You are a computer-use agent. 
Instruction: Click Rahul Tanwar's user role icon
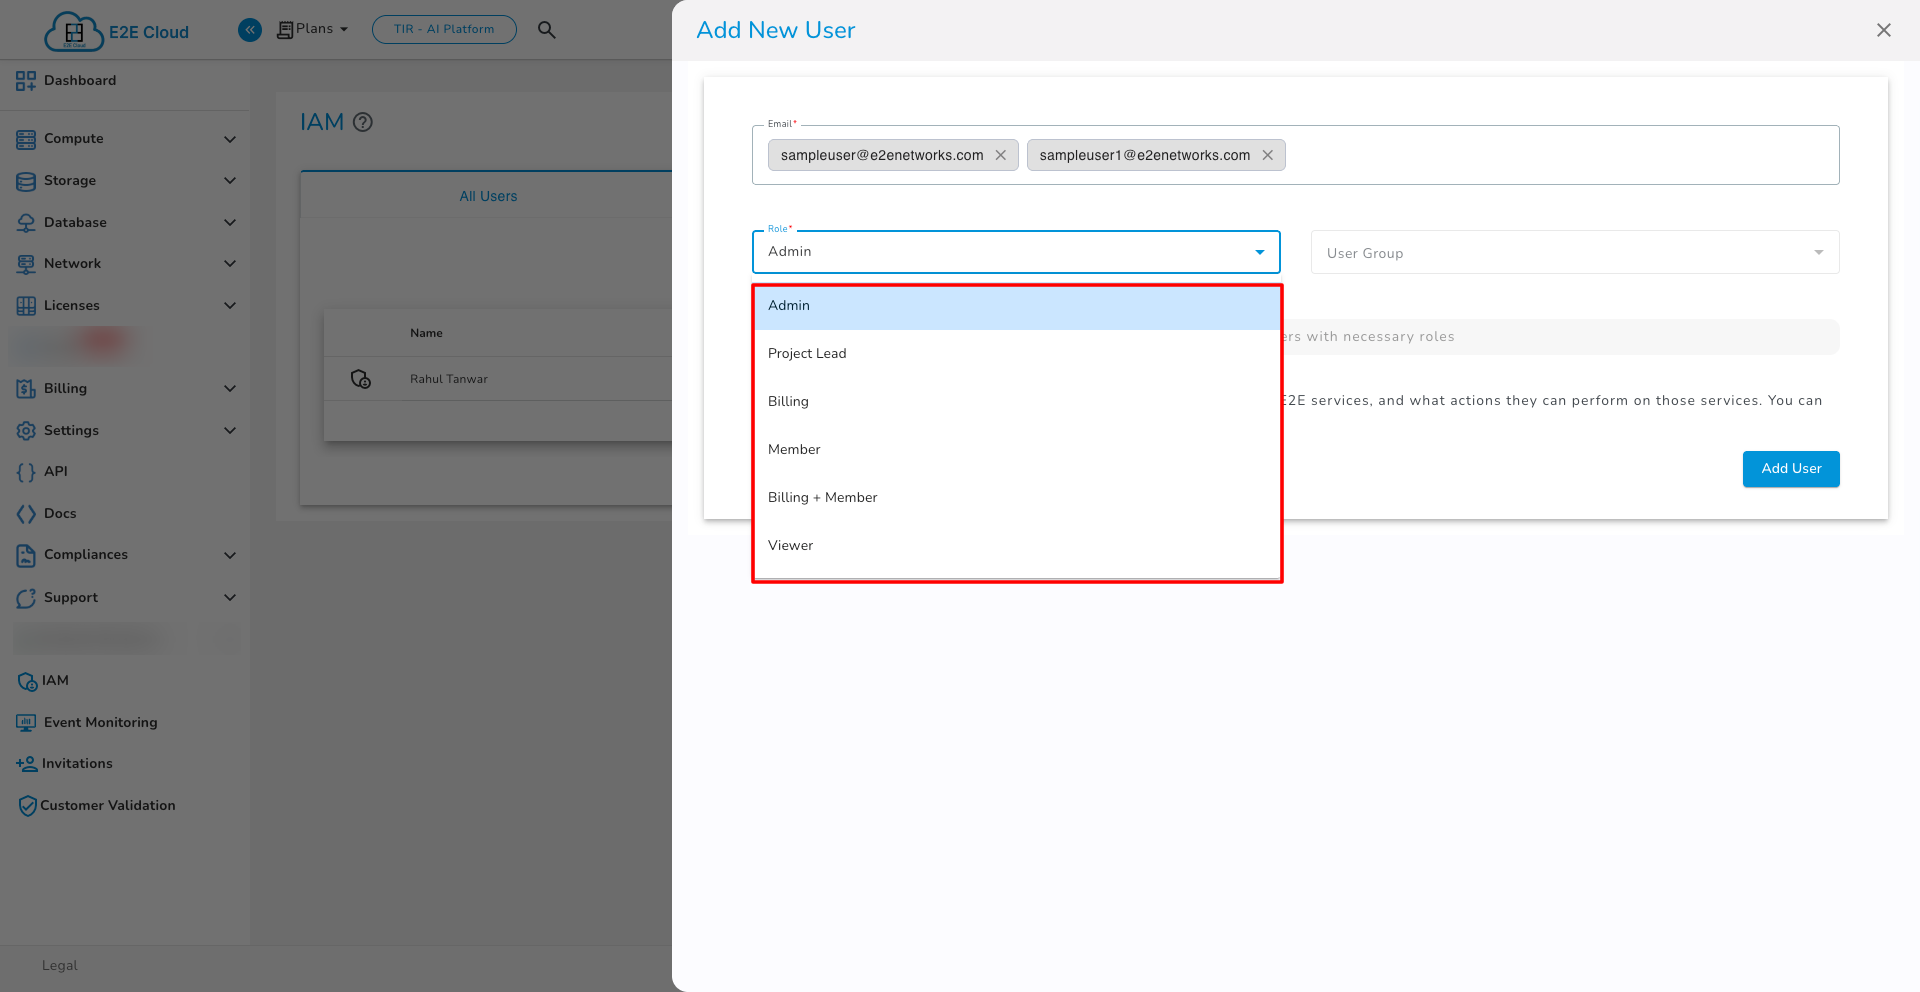point(361,379)
